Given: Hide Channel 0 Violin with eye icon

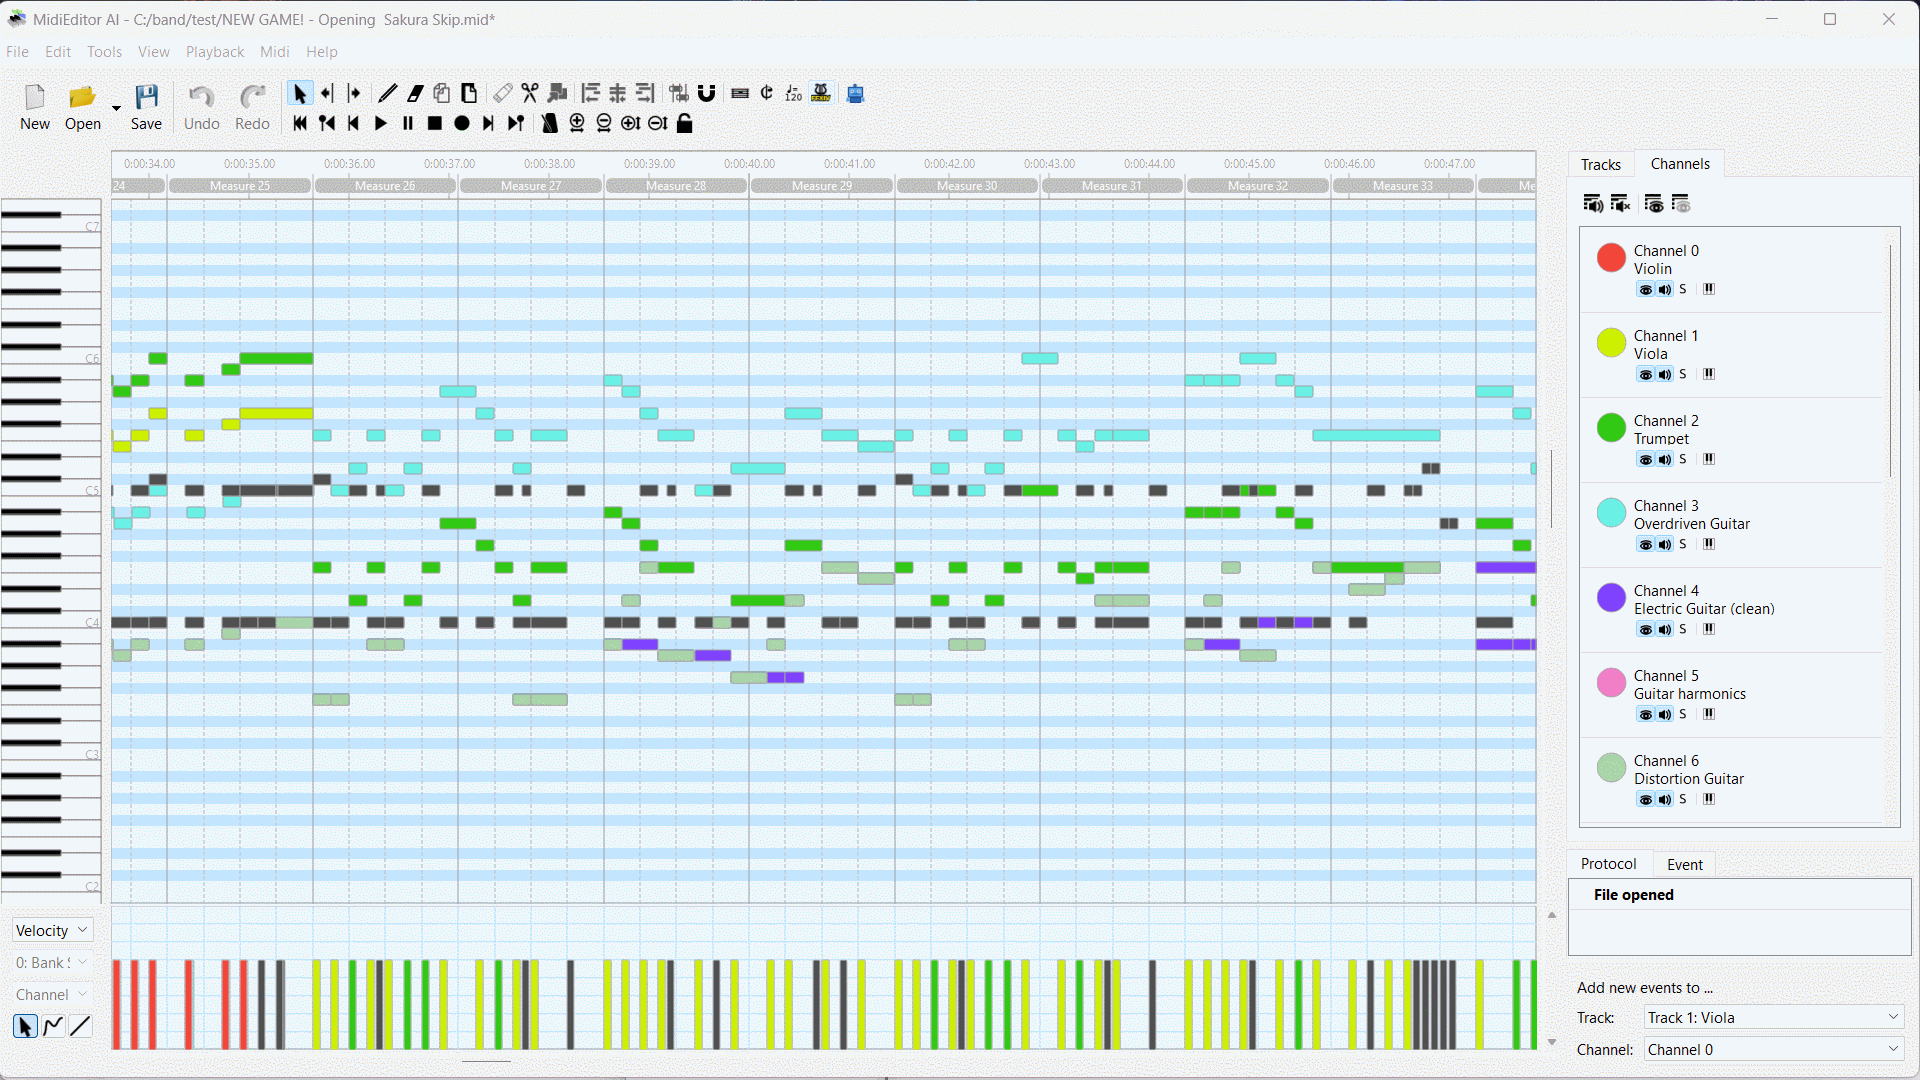Looking at the screenshot, I should click(x=1645, y=289).
